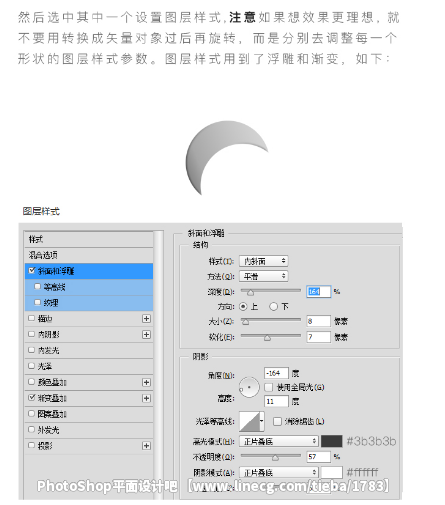
Task: Click the angle dial control
Action: [x=249, y=387]
